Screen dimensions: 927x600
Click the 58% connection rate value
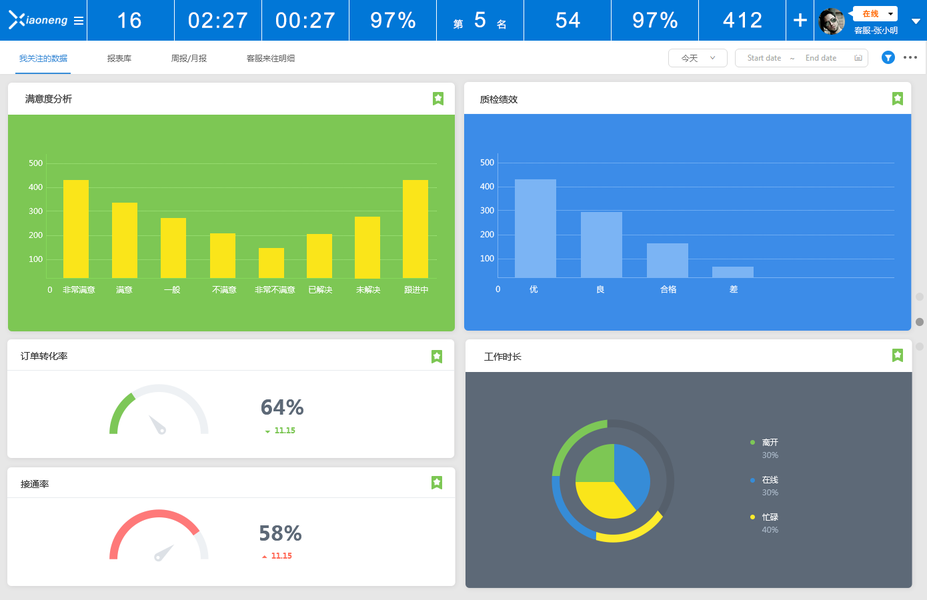(x=280, y=533)
